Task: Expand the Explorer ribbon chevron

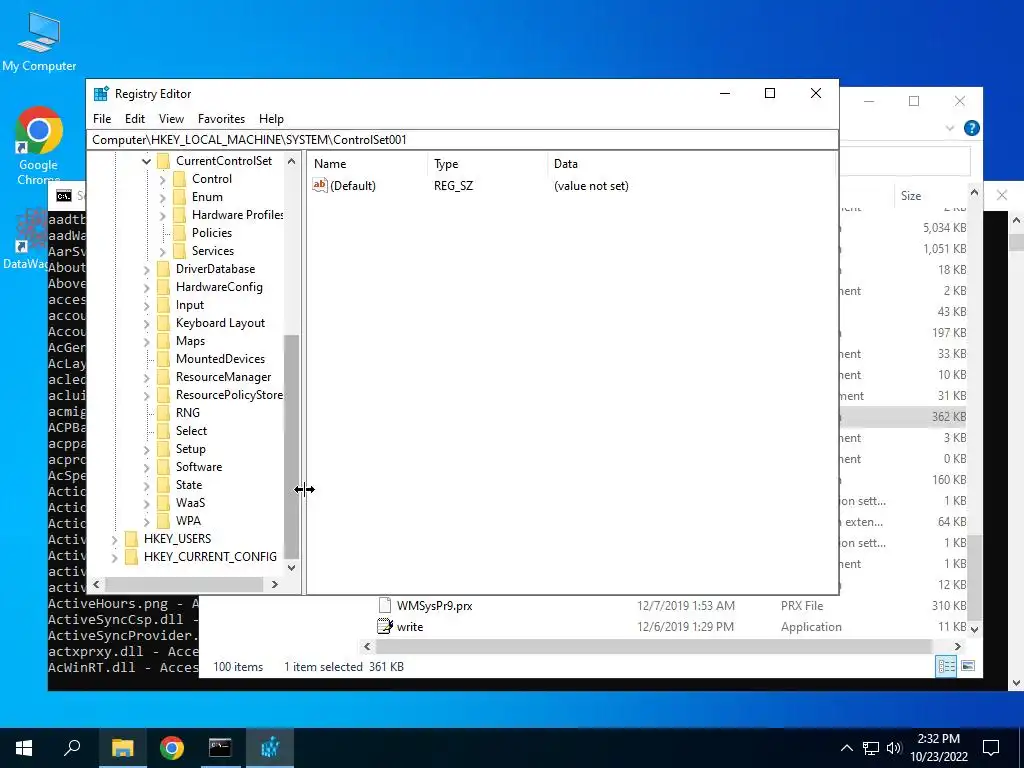Action: (x=950, y=128)
